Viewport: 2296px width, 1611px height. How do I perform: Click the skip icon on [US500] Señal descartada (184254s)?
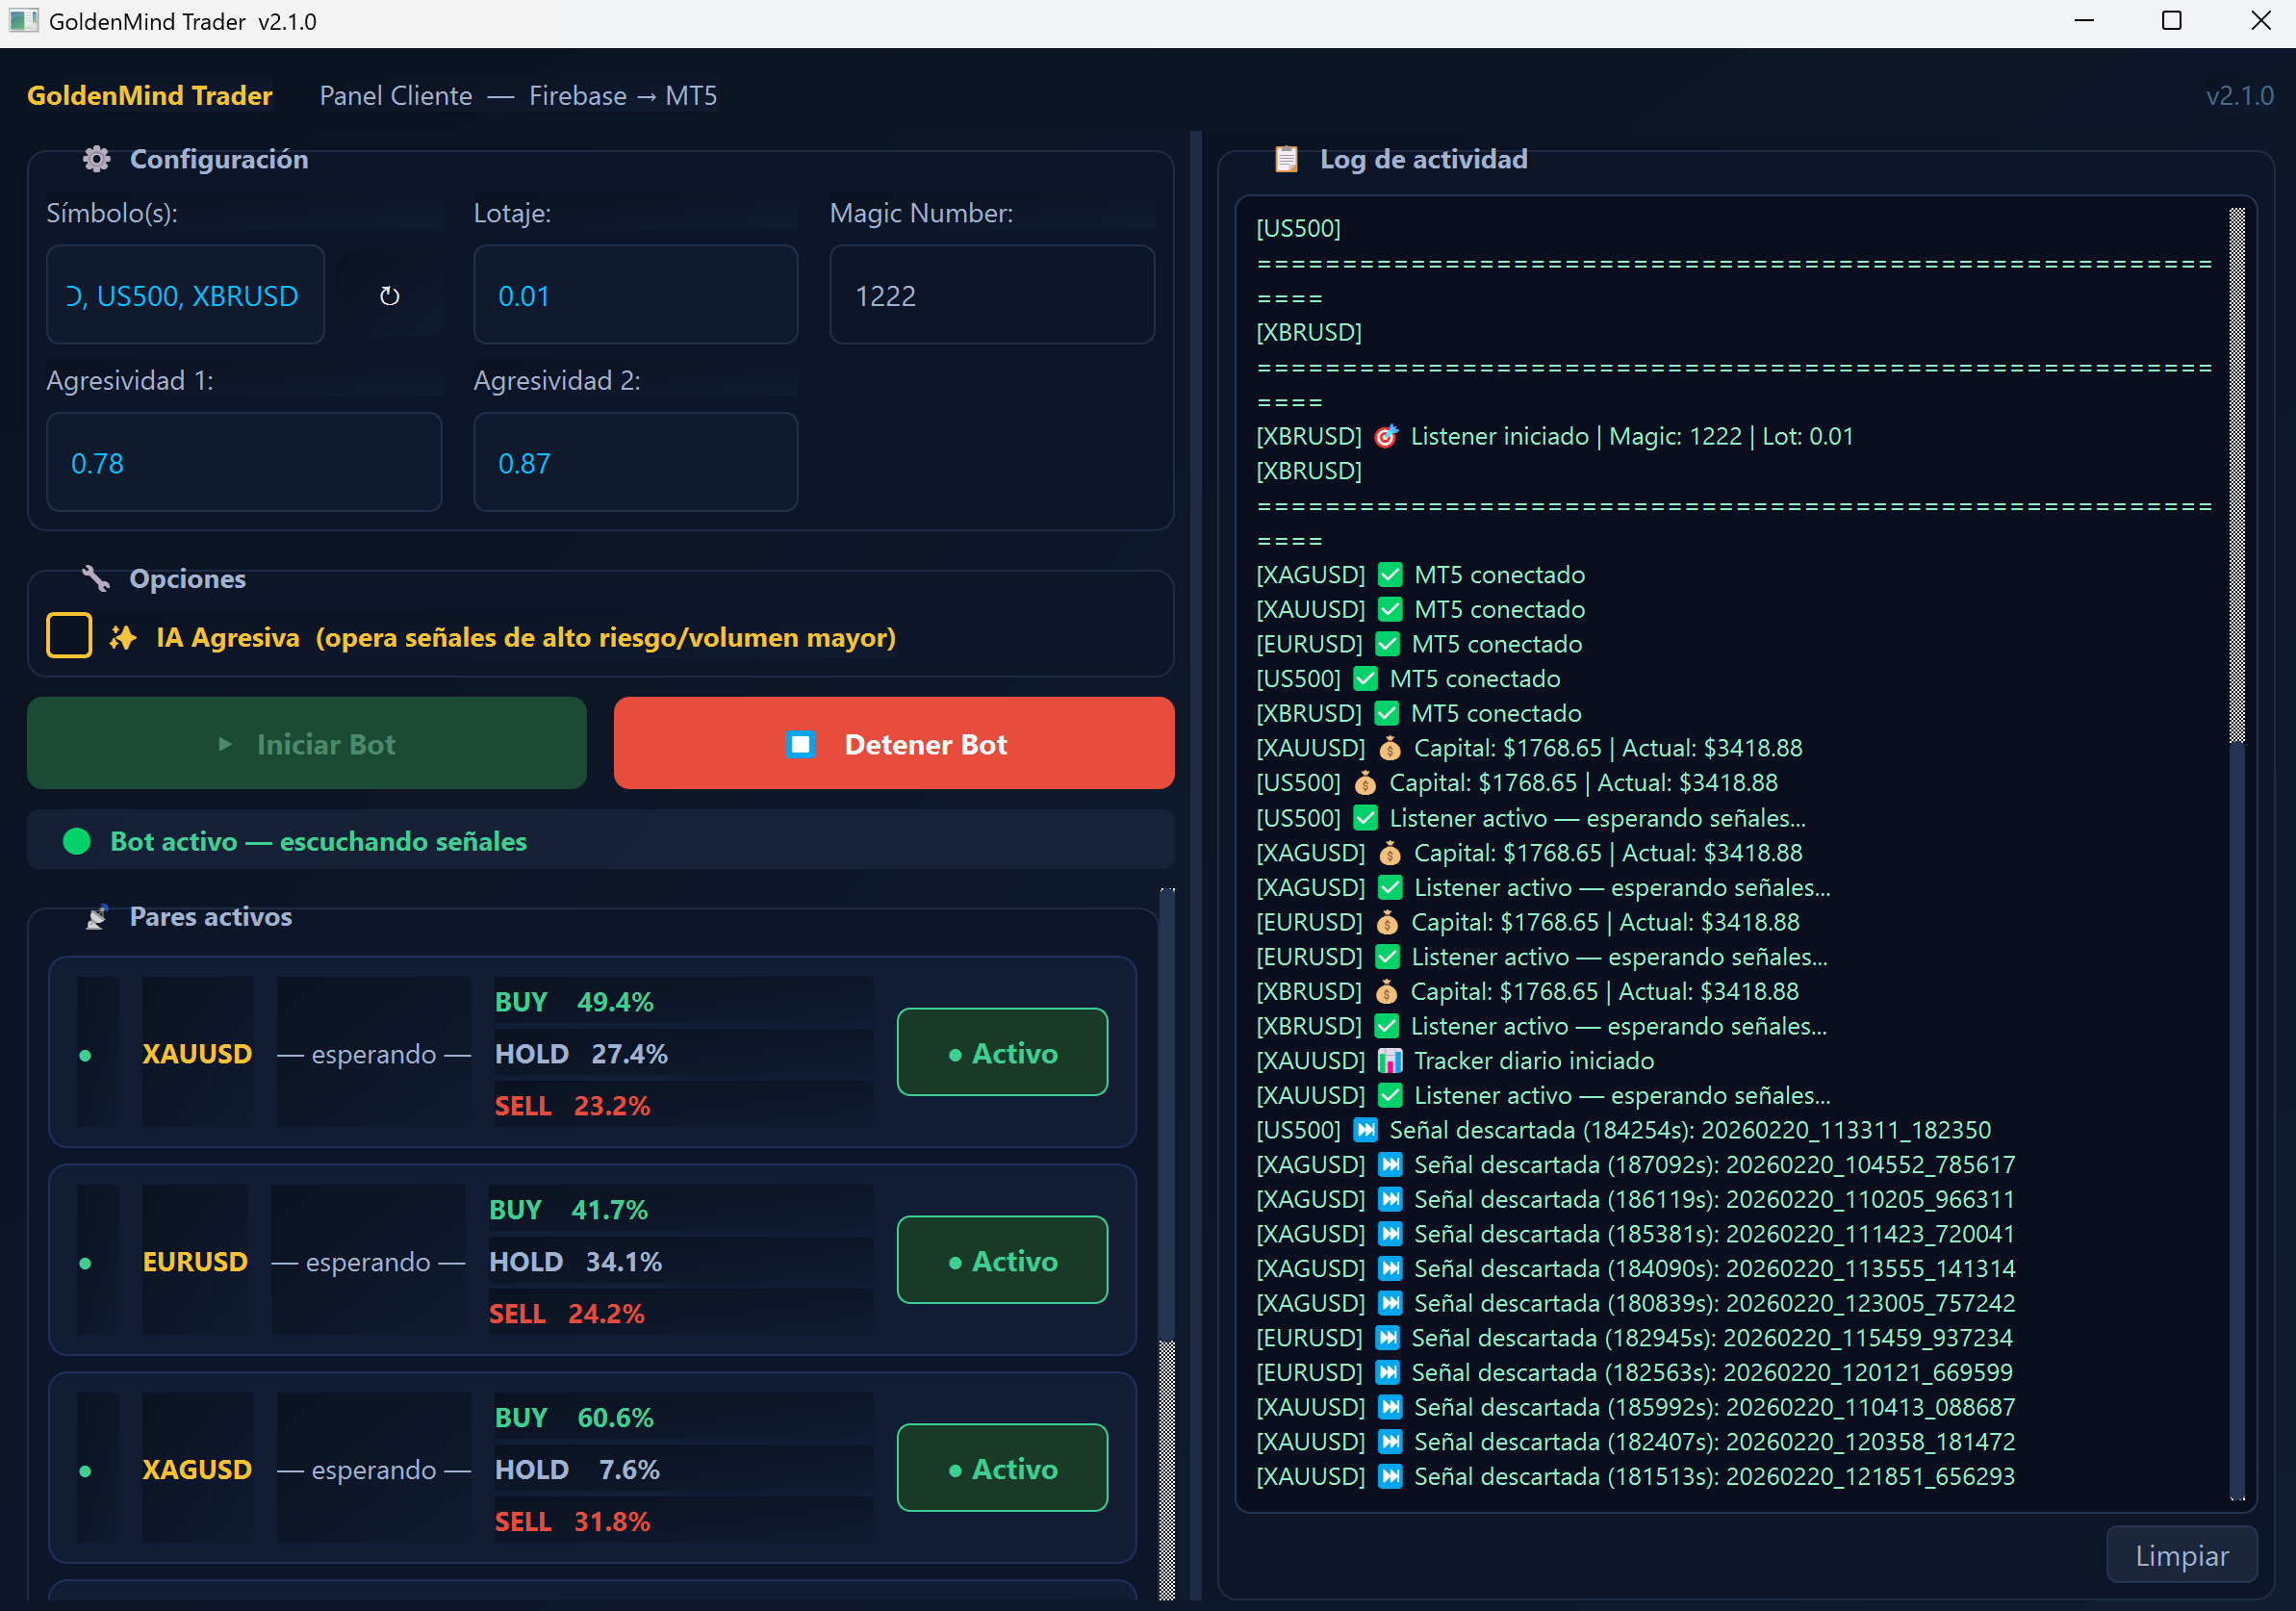[x=1365, y=1130]
